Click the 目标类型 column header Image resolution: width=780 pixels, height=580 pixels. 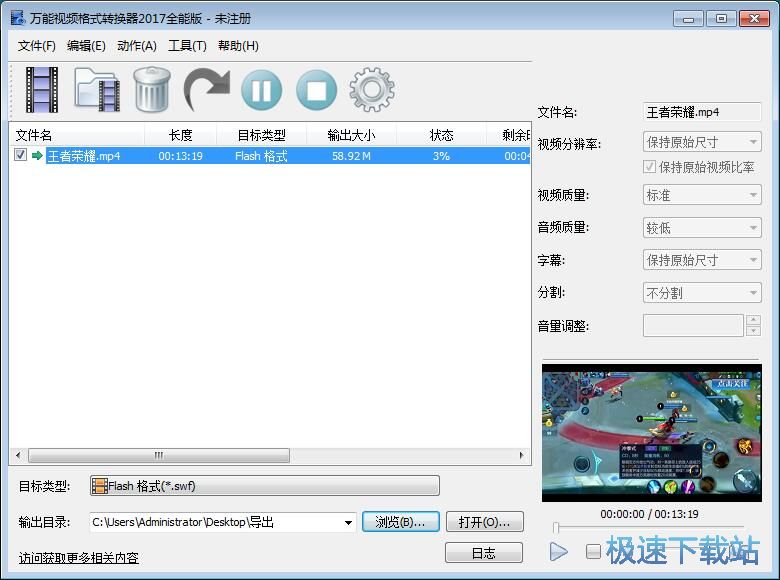(262, 135)
